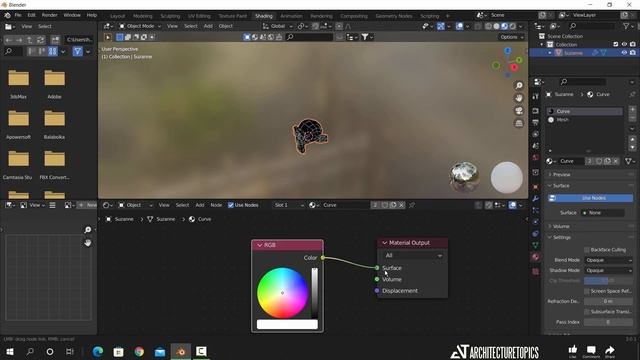This screenshot has height=360, width=640.
Task: Open viewport Options dropdown
Action: pos(511,37)
